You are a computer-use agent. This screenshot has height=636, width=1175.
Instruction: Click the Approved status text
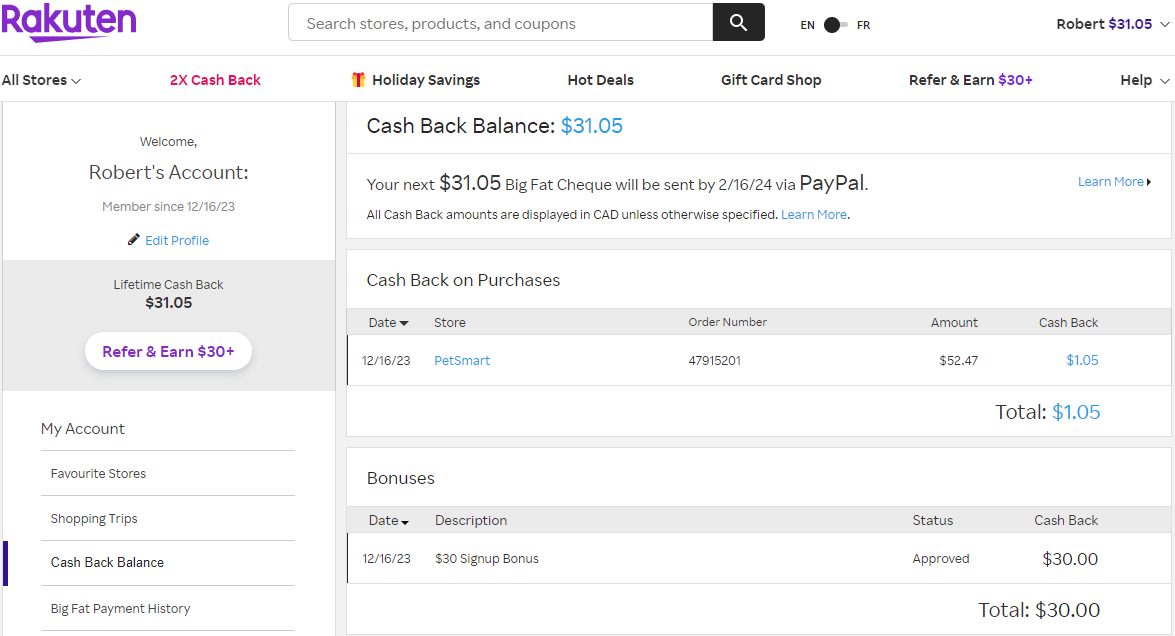click(940, 559)
